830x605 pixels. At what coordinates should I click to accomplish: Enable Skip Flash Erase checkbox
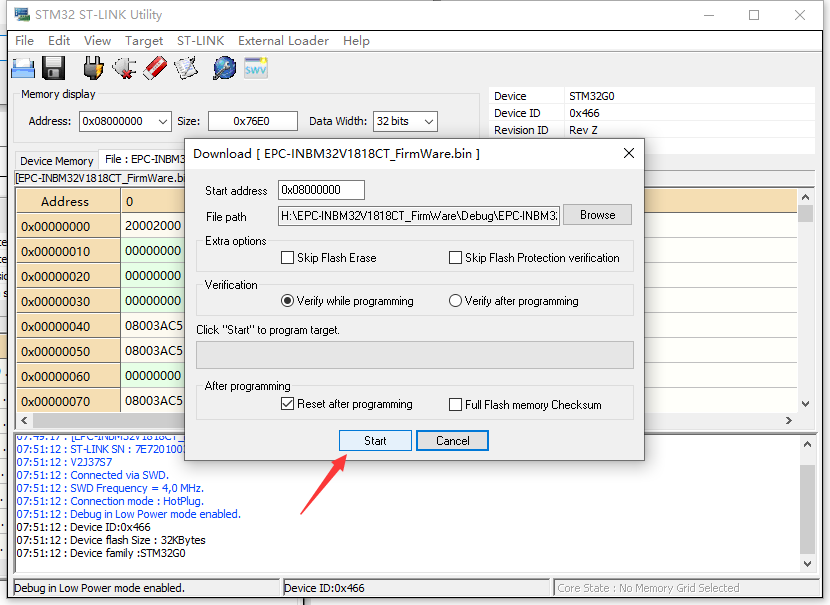click(x=287, y=258)
